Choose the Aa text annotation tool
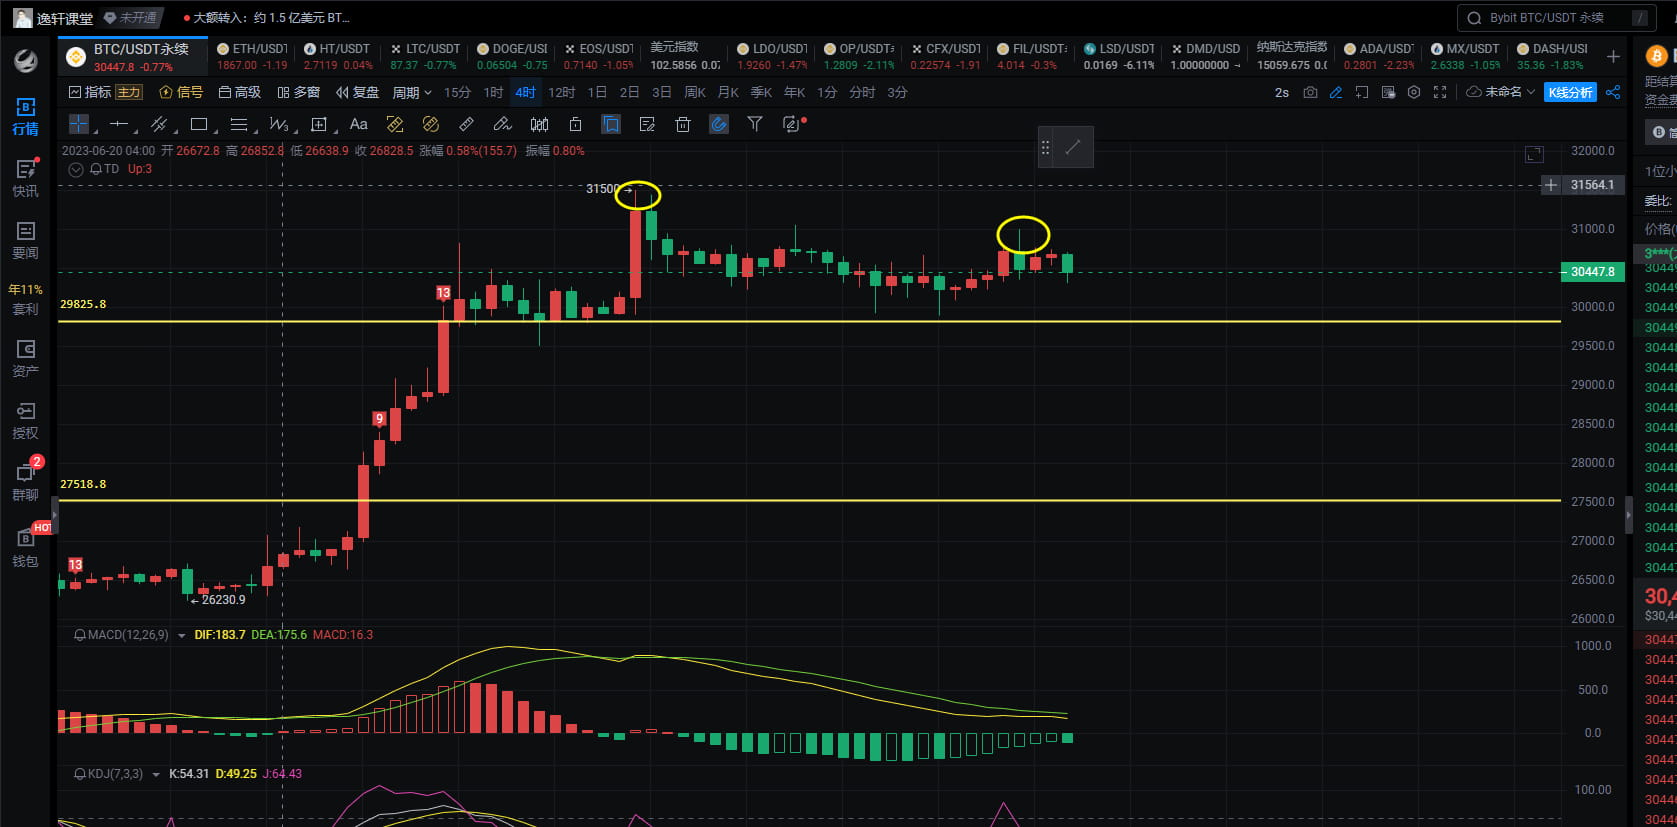The image size is (1677, 827). pyautogui.click(x=359, y=124)
